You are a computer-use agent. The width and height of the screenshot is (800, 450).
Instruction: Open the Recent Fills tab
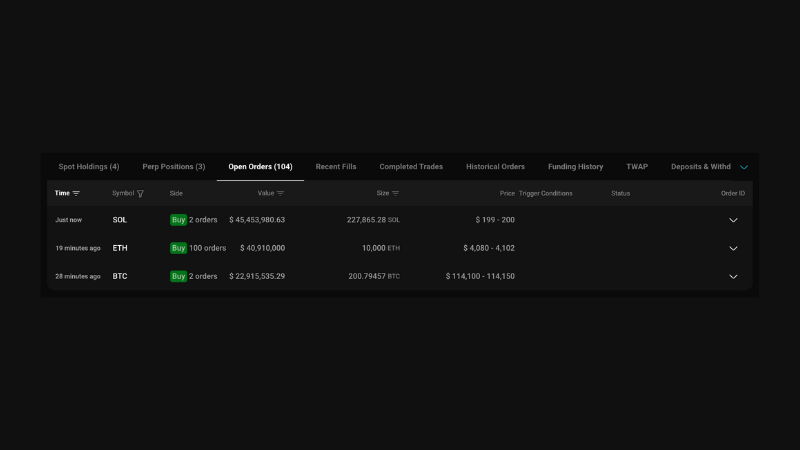[x=336, y=167]
